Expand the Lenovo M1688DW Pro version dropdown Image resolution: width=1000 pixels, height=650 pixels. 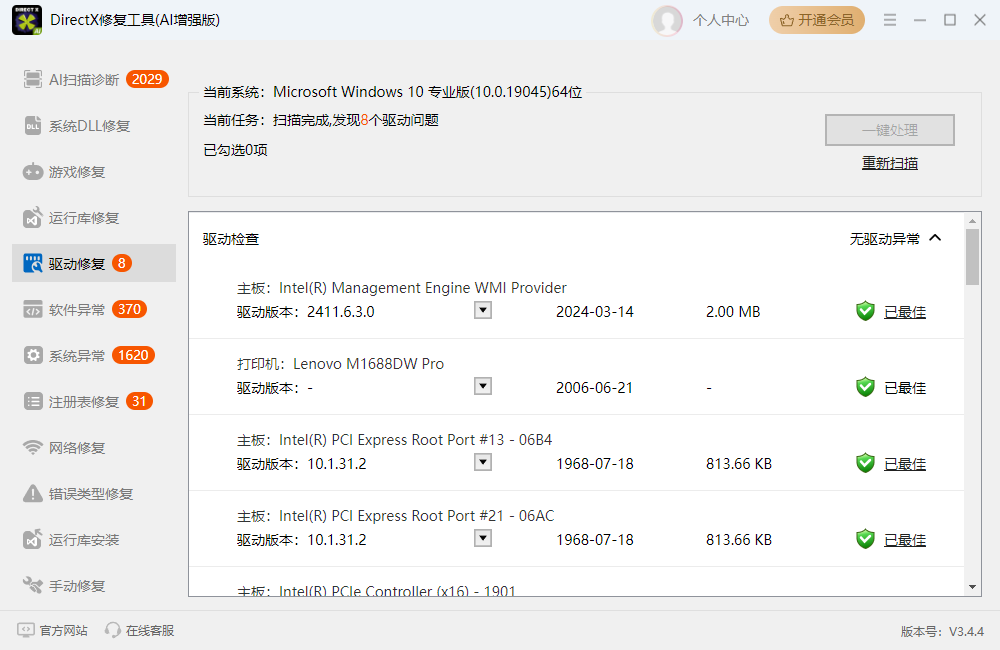[483, 387]
